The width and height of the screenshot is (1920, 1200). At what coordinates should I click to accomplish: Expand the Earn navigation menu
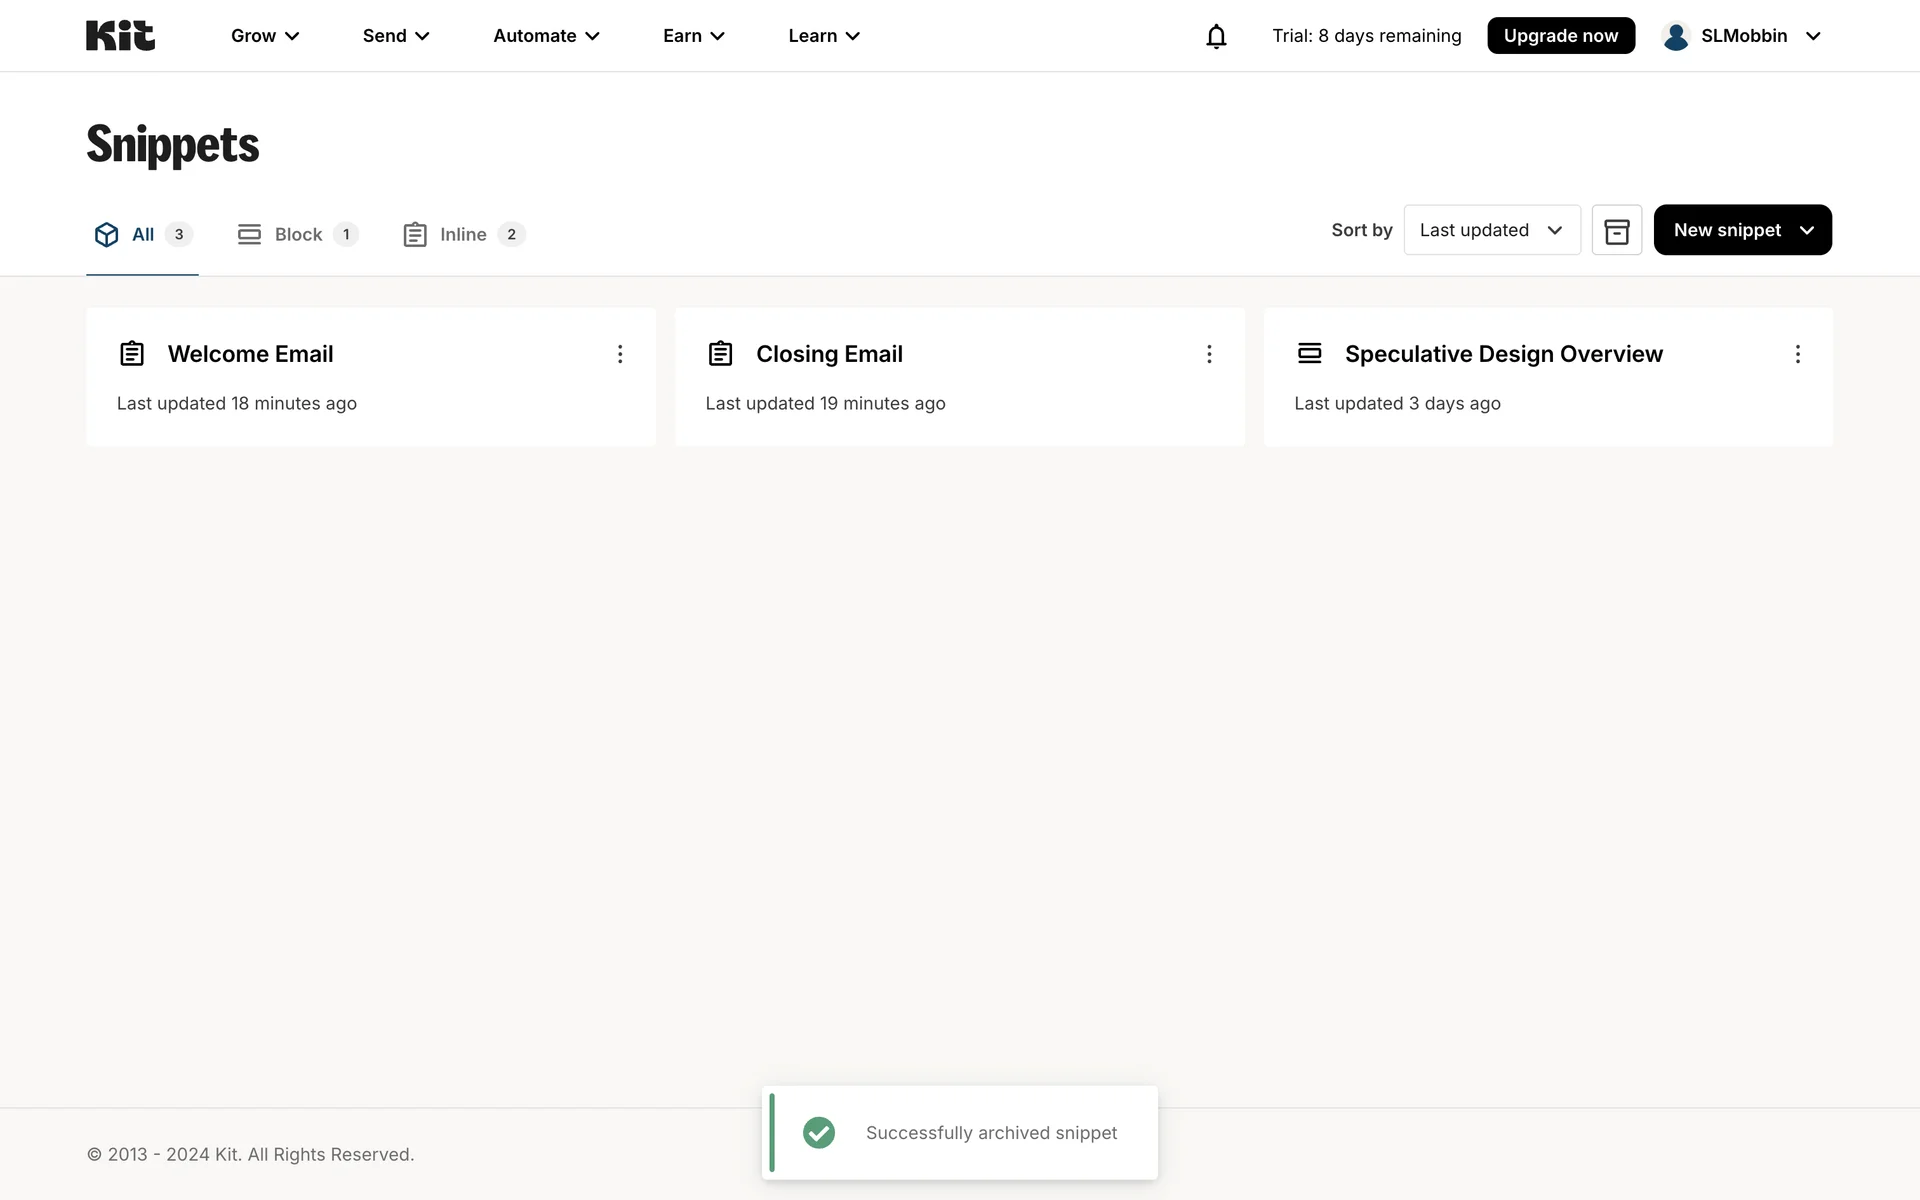pyautogui.click(x=693, y=36)
